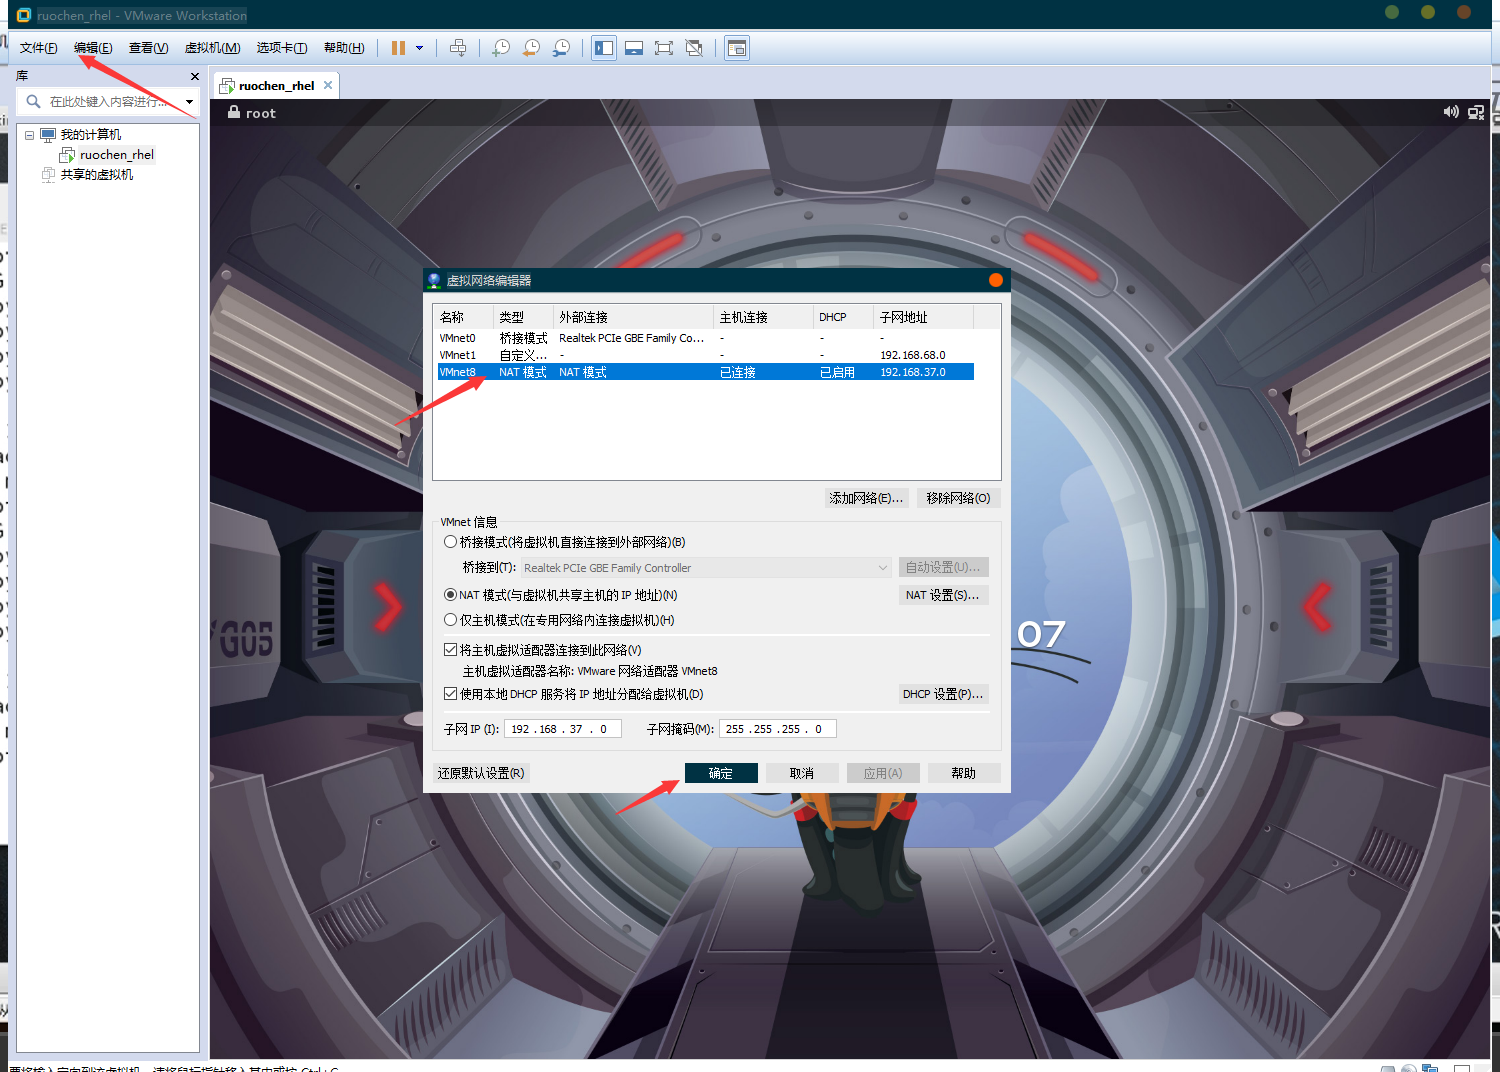The width and height of the screenshot is (1500, 1072).
Task: Select the 仅主机模式 host-only radio button
Action: point(450,620)
